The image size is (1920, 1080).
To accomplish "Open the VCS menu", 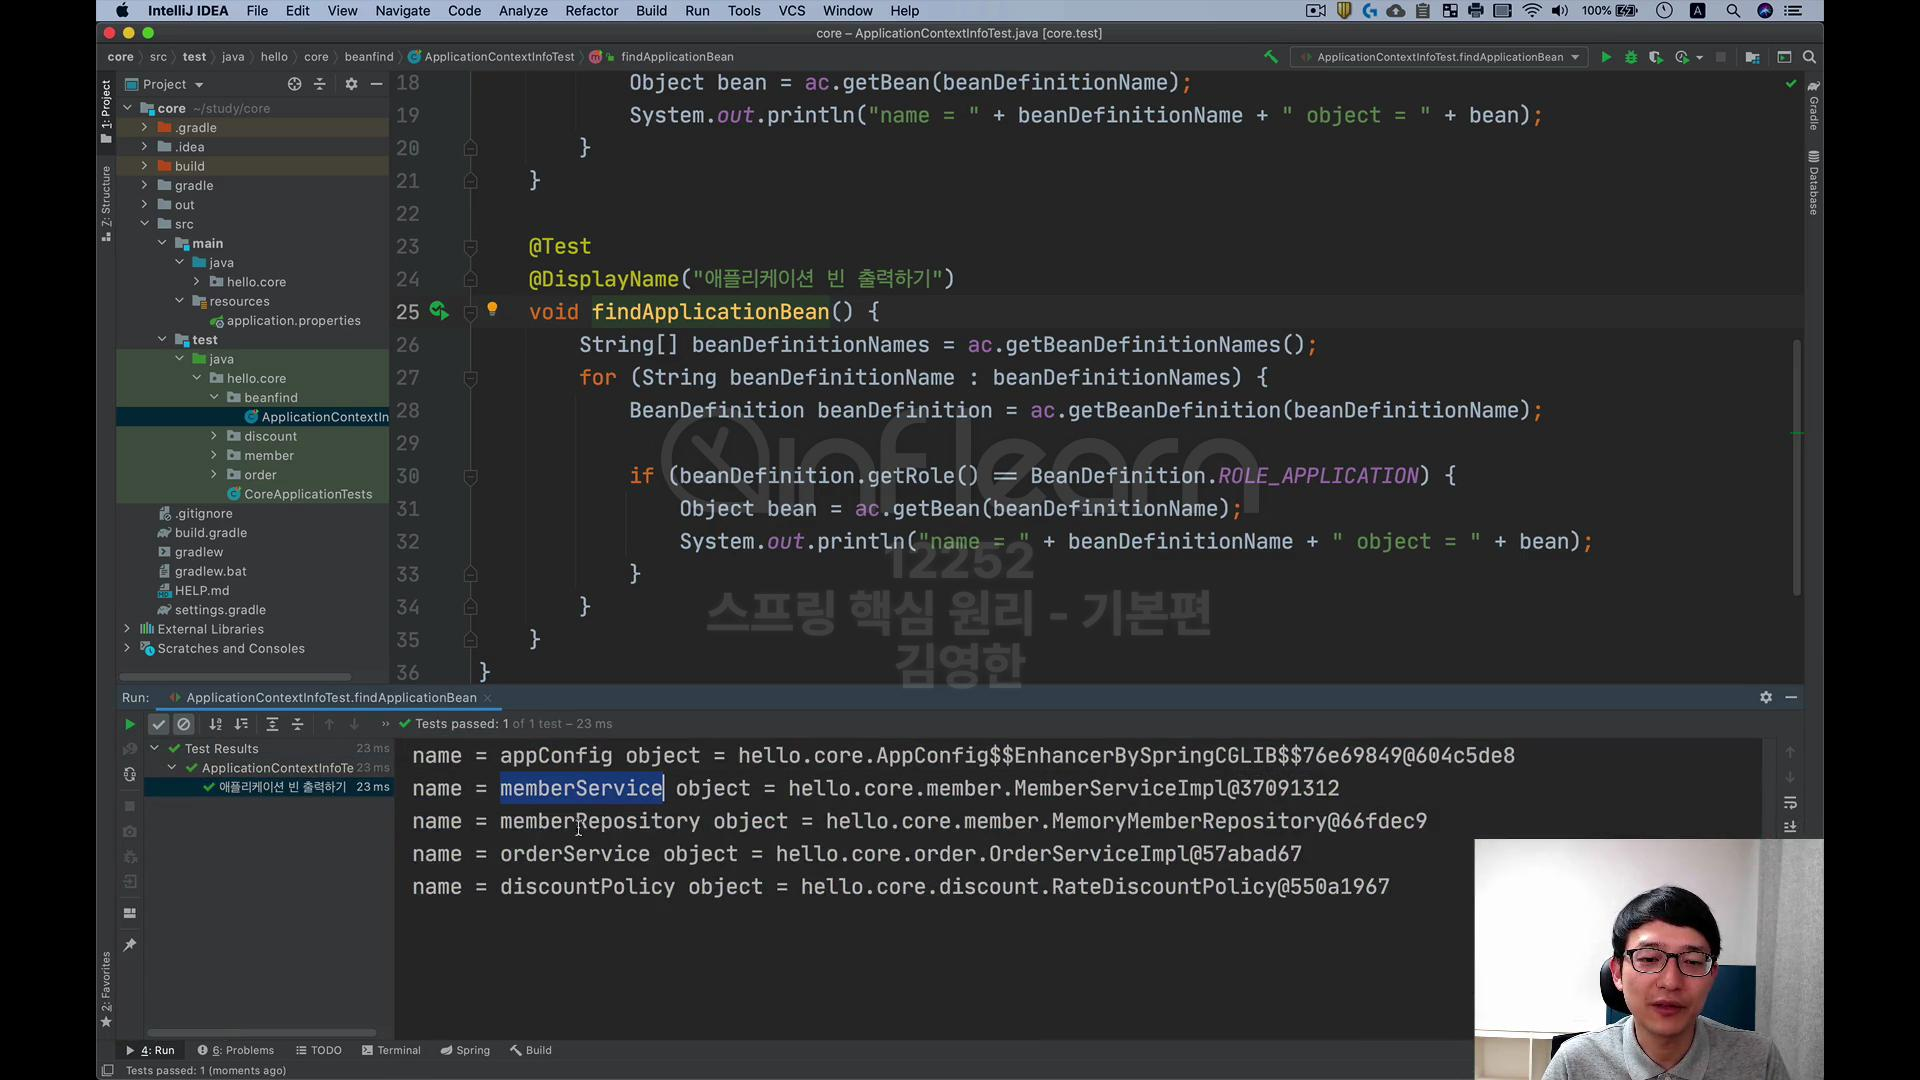I will [x=792, y=11].
